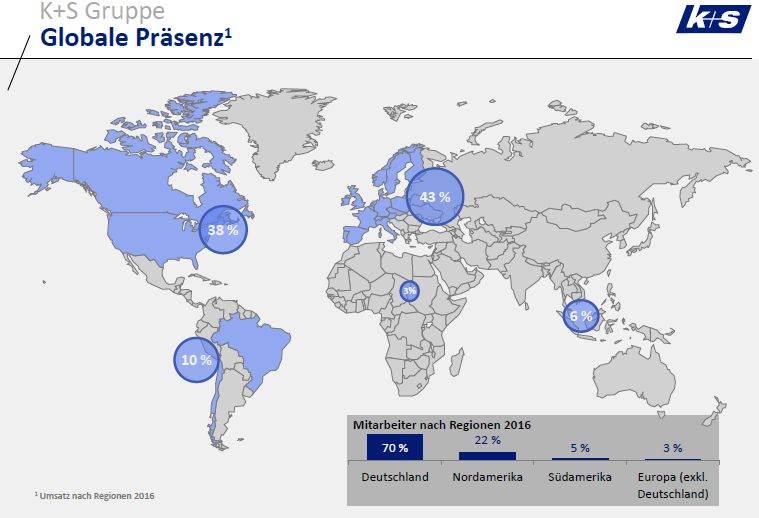This screenshot has width=759, height=518.
Task: Click the 'Globale Präsenz' title
Action: 136,38
